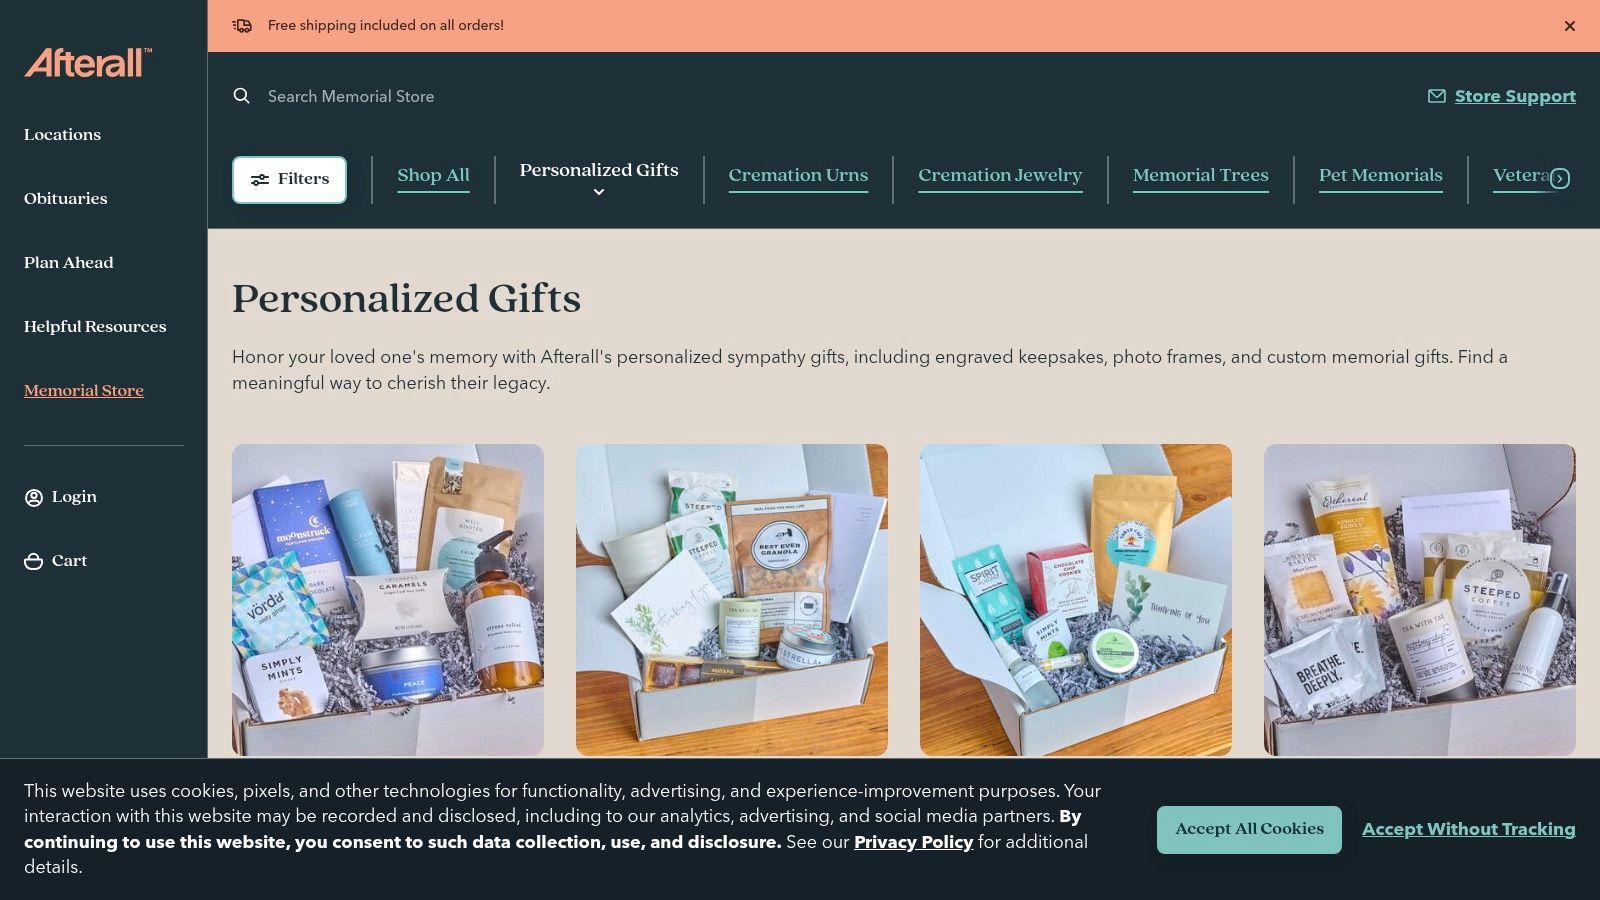Click the category carousel next arrow
The width and height of the screenshot is (1600, 900).
click(1559, 178)
